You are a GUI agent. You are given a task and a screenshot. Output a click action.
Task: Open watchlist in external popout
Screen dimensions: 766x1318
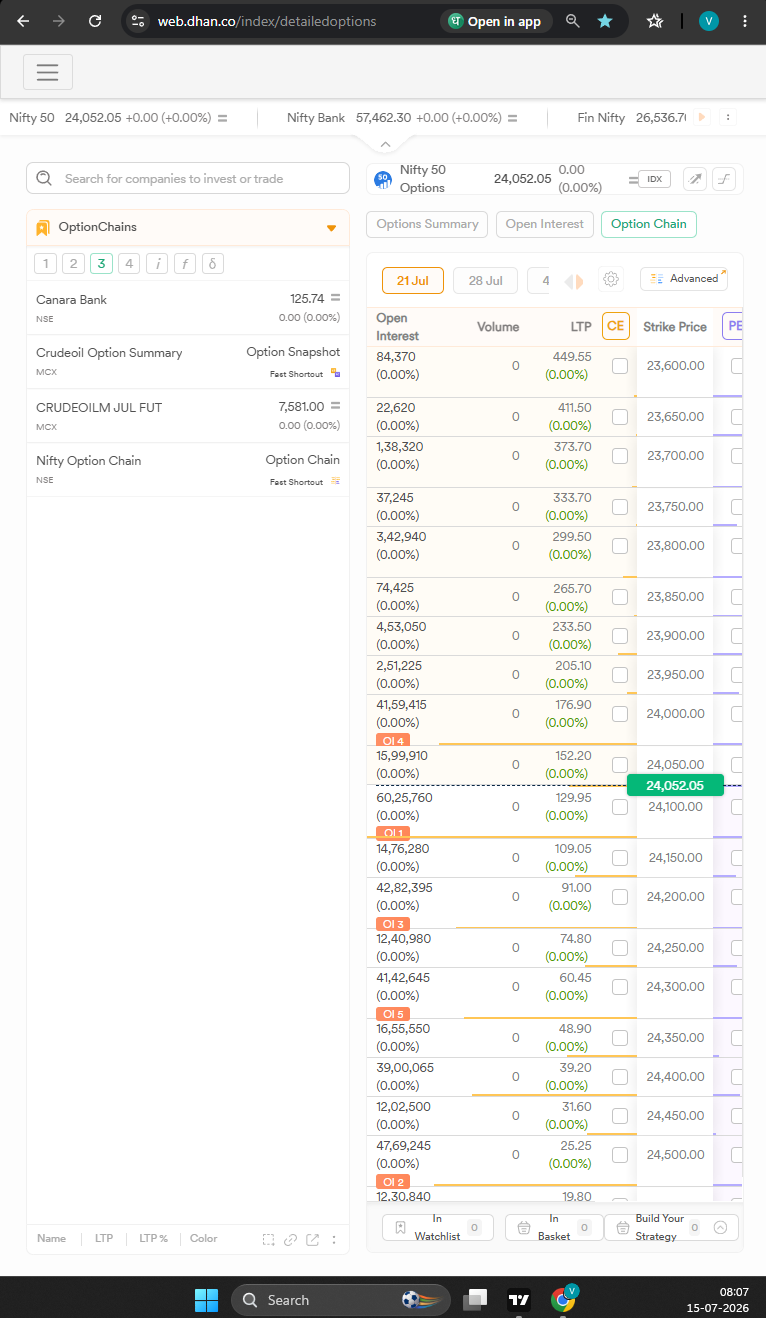(312, 1239)
